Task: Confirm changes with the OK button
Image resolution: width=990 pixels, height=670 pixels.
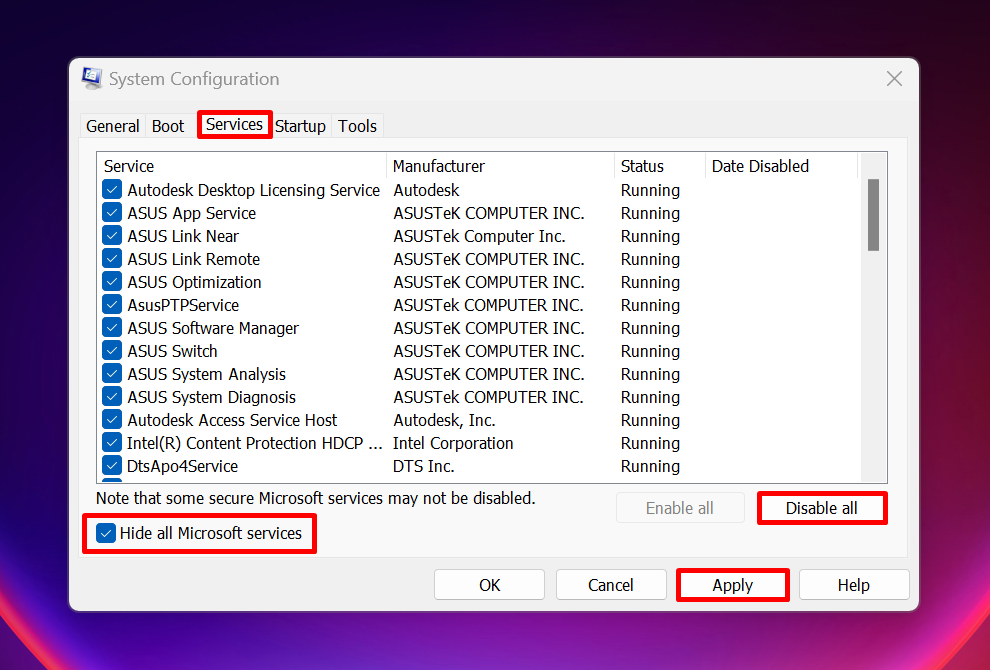Action: [x=489, y=584]
